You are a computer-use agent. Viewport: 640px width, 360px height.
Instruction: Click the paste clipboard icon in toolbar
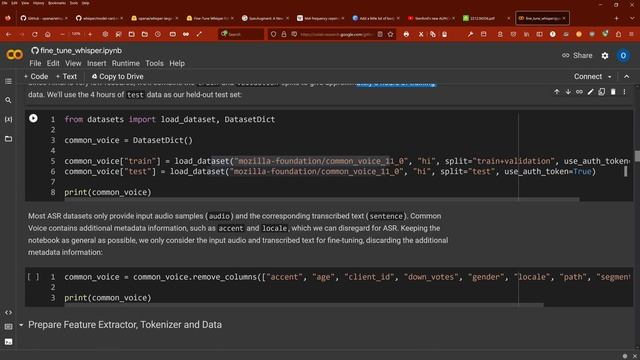click(444, 35)
